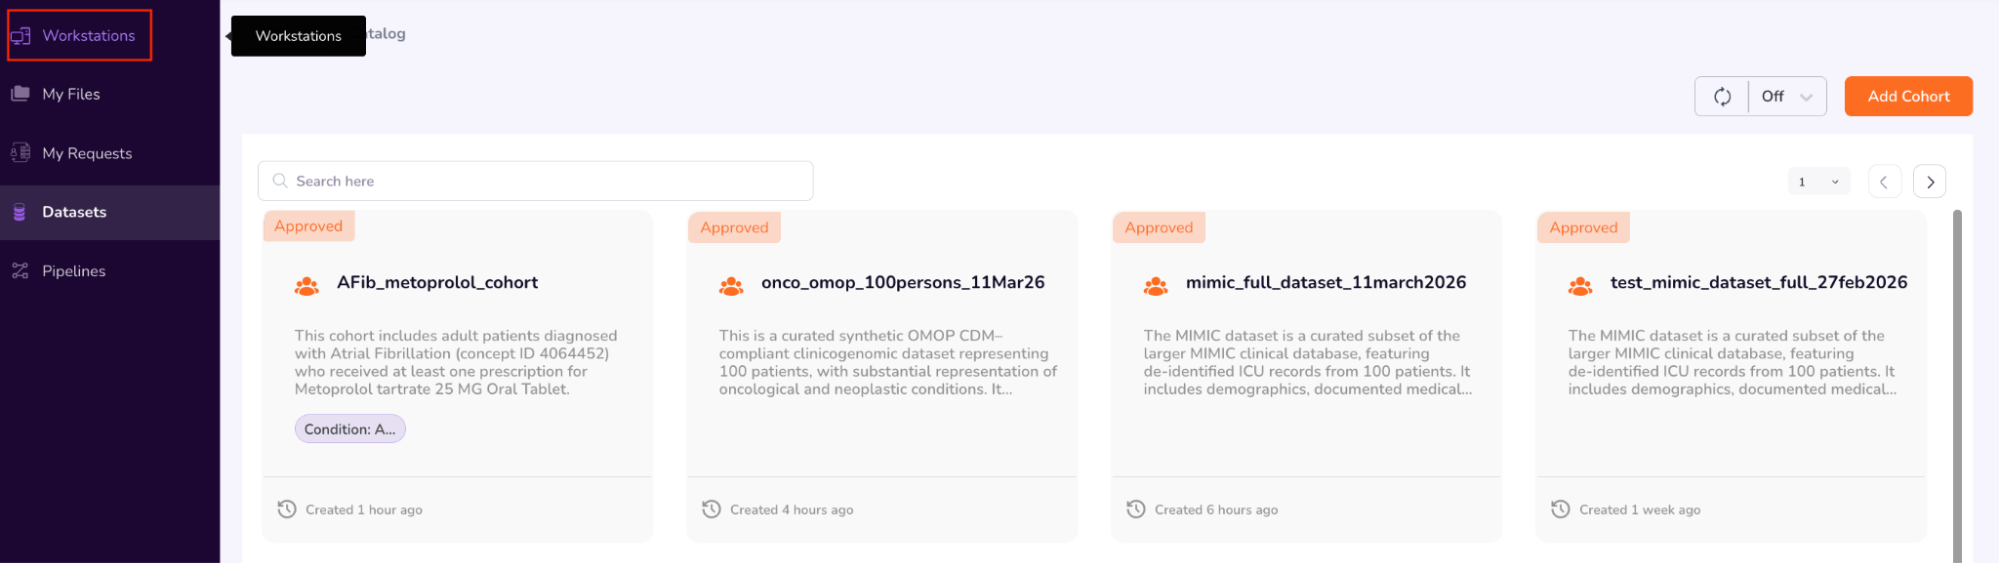The height and width of the screenshot is (564, 1999).
Task: Click the Workstations sidebar icon
Action: (20, 36)
